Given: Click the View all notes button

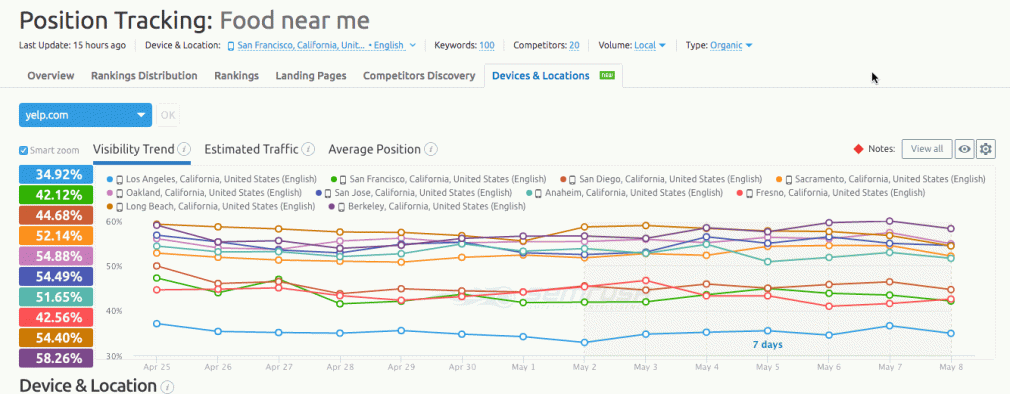Looking at the screenshot, I should [x=927, y=149].
